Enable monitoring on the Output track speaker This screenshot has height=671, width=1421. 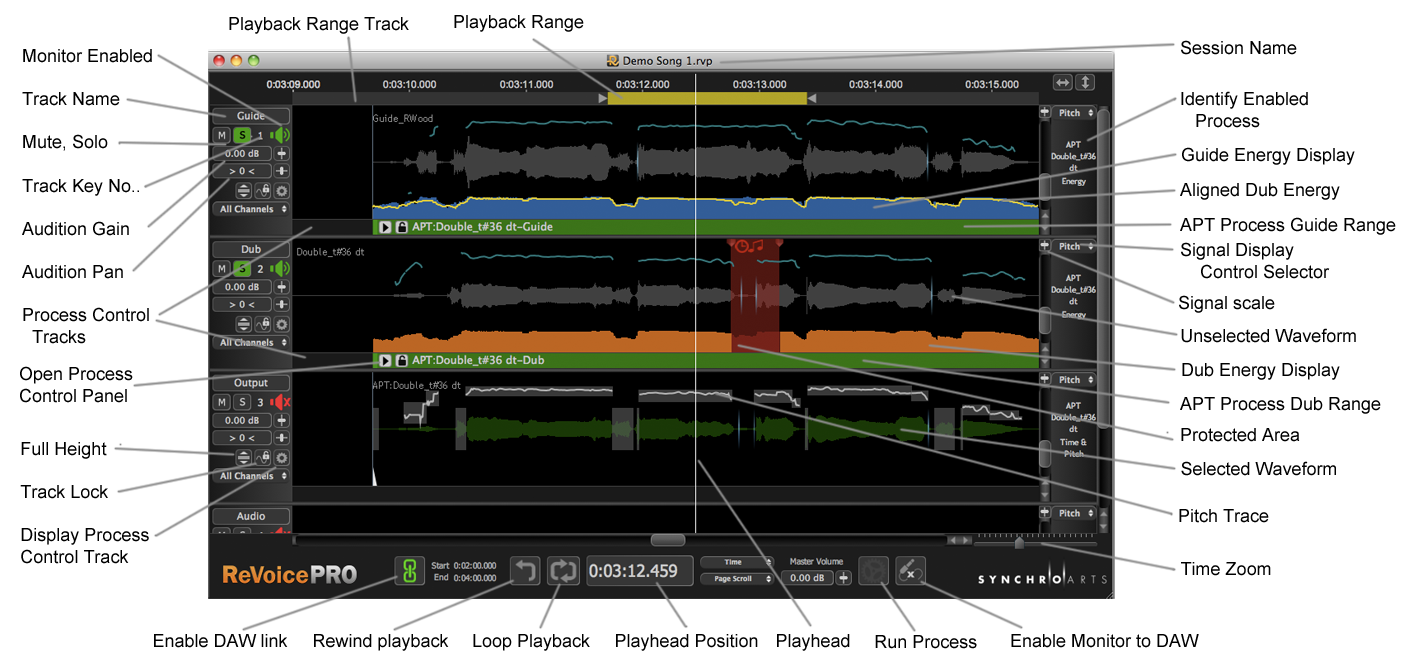[x=280, y=402]
